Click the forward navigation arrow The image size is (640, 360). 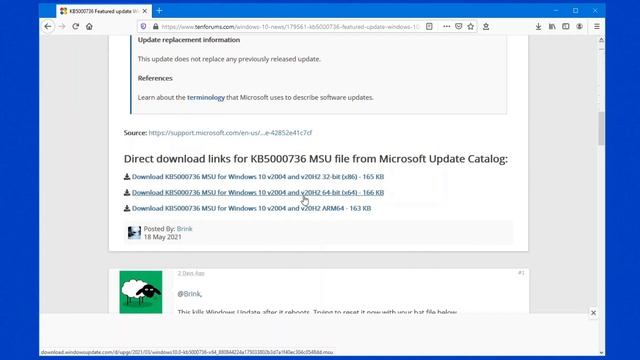(62, 27)
